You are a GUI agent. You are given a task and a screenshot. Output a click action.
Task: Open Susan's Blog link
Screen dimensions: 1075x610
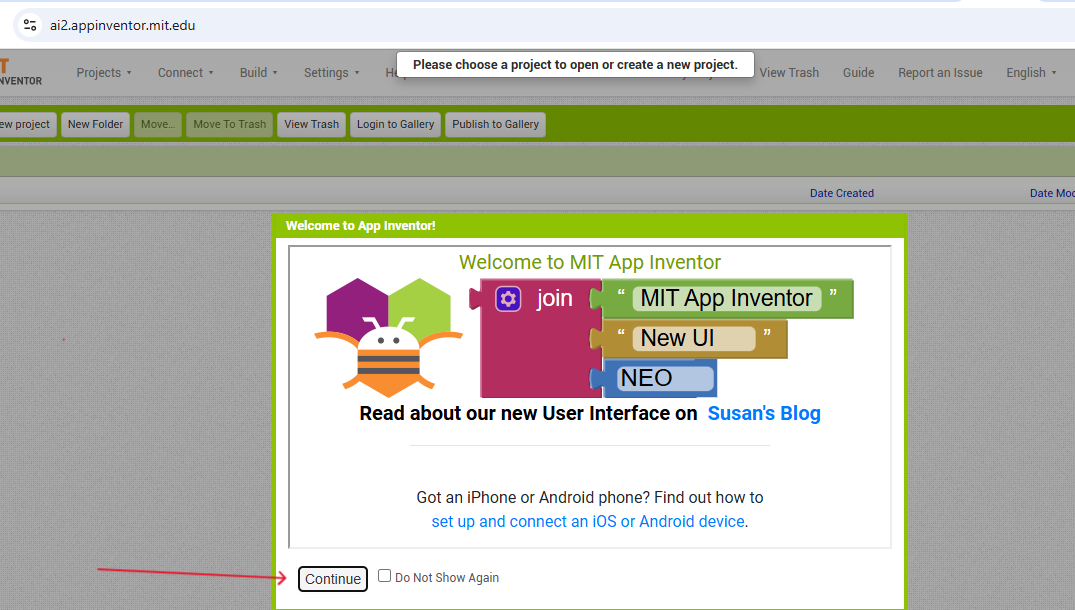(x=764, y=413)
